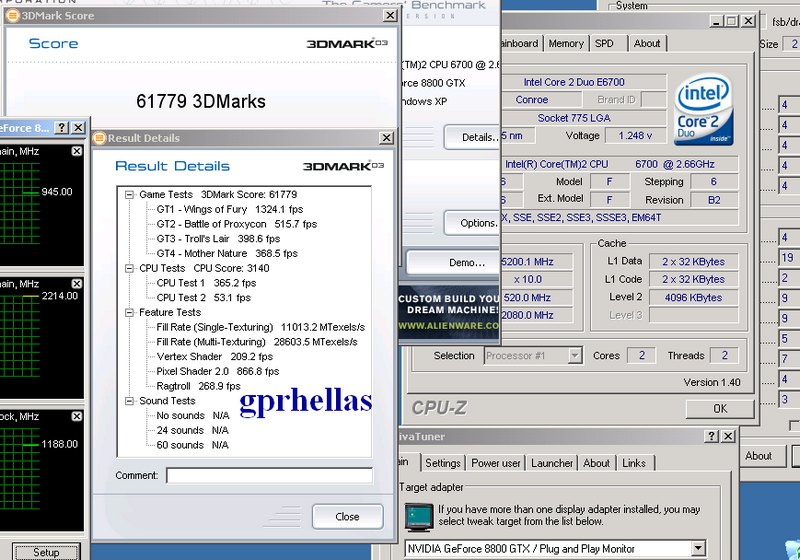Select GT2 - Battle of Proxycon result
The width and height of the screenshot is (800, 560).
(237, 224)
